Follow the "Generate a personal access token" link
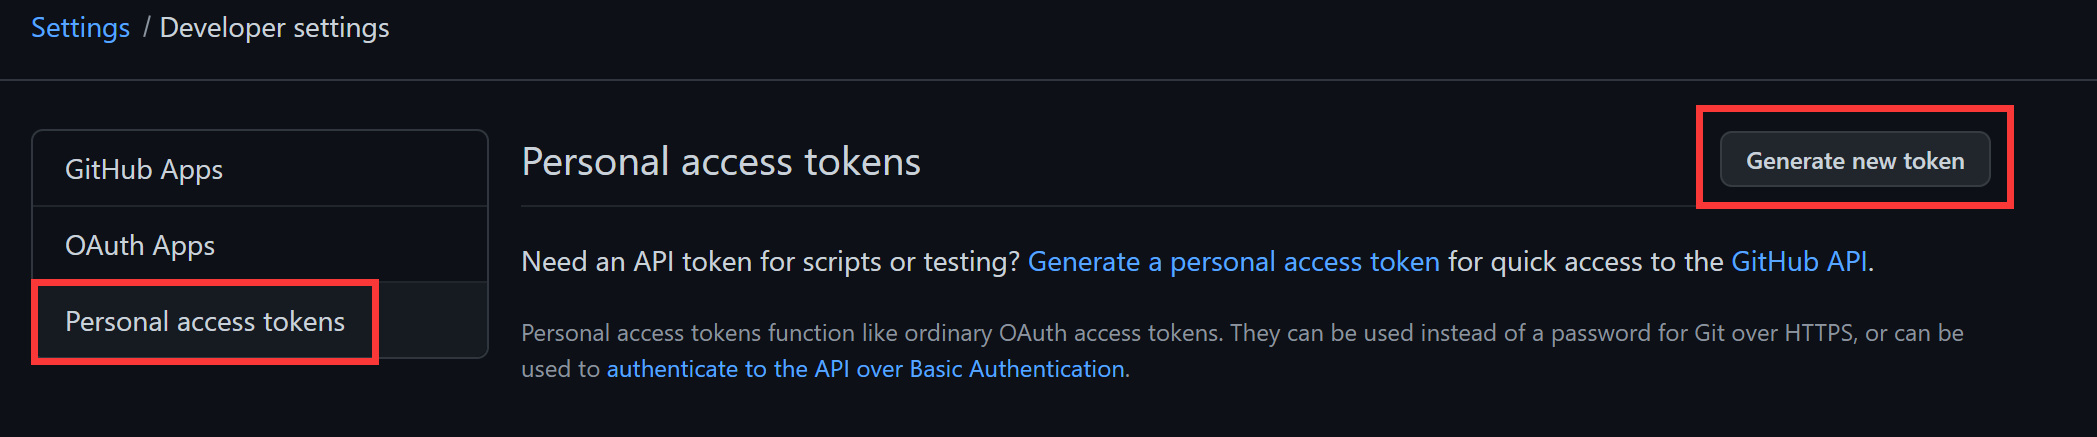The image size is (2097, 437). pyautogui.click(x=1233, y=262)
